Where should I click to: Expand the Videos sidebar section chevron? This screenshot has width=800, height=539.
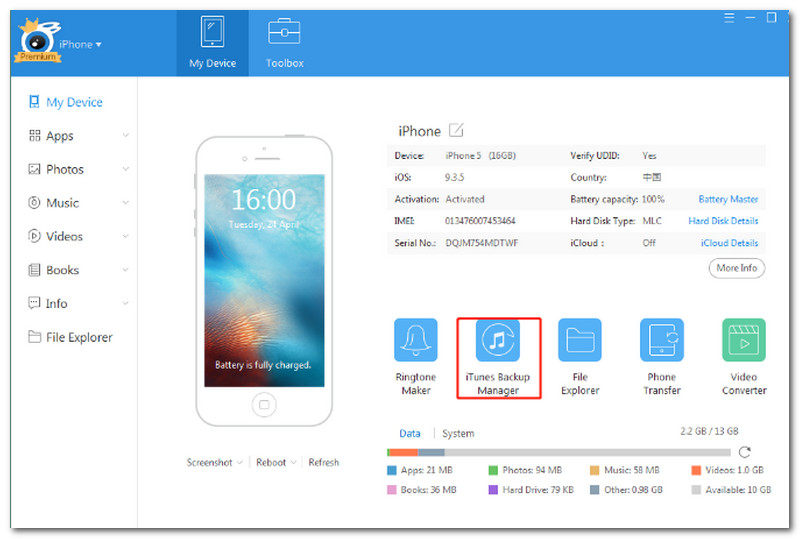tap(126, 236)
